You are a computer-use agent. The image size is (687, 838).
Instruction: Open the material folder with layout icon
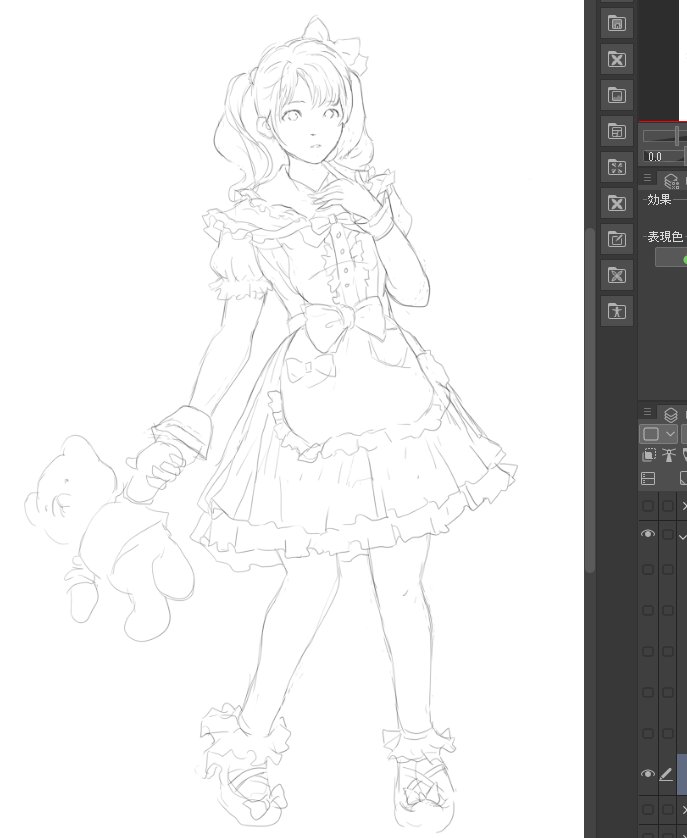(x=616, y=131)
